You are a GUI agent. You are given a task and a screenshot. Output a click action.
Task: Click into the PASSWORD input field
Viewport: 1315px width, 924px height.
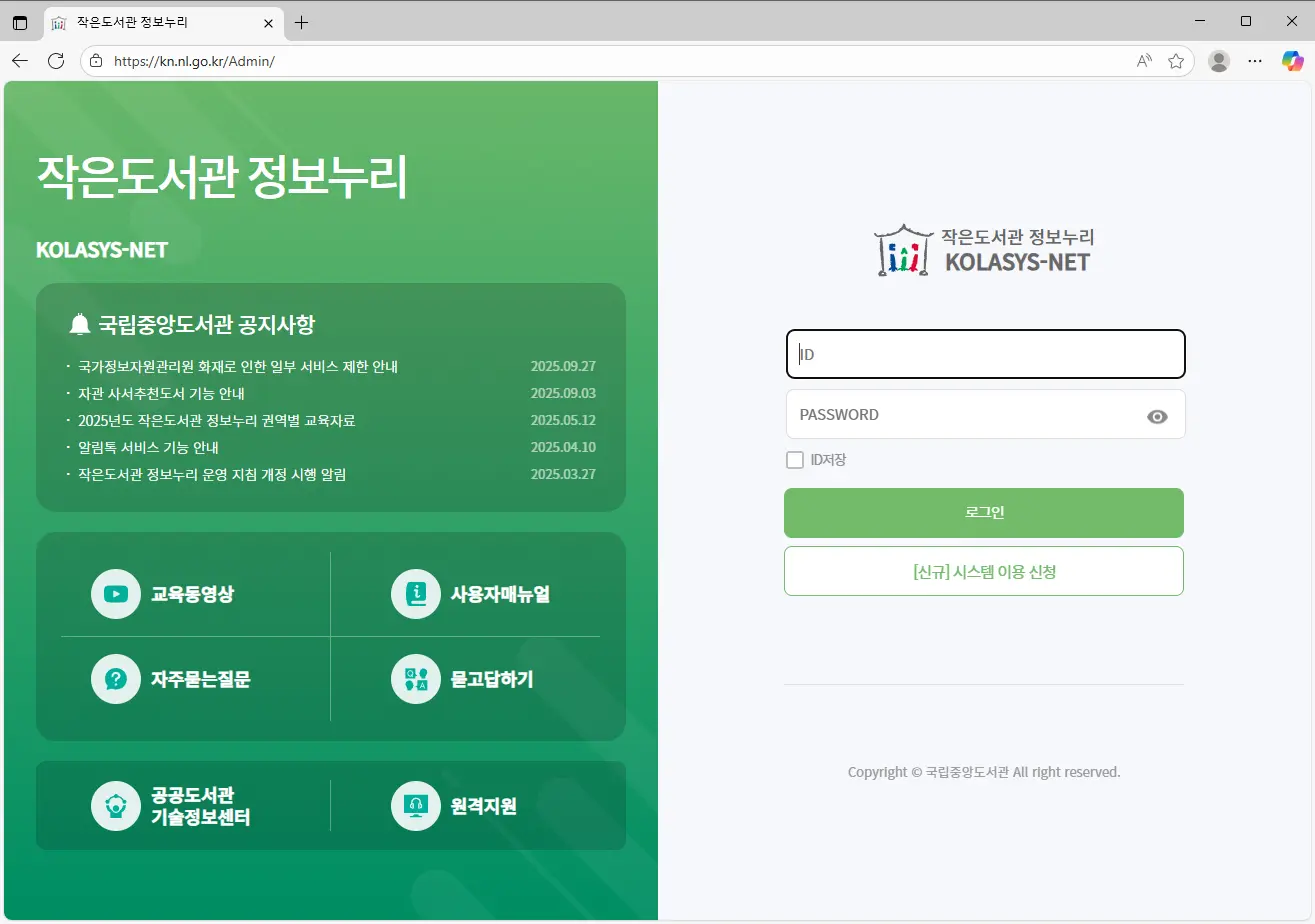tap(960, 415)
